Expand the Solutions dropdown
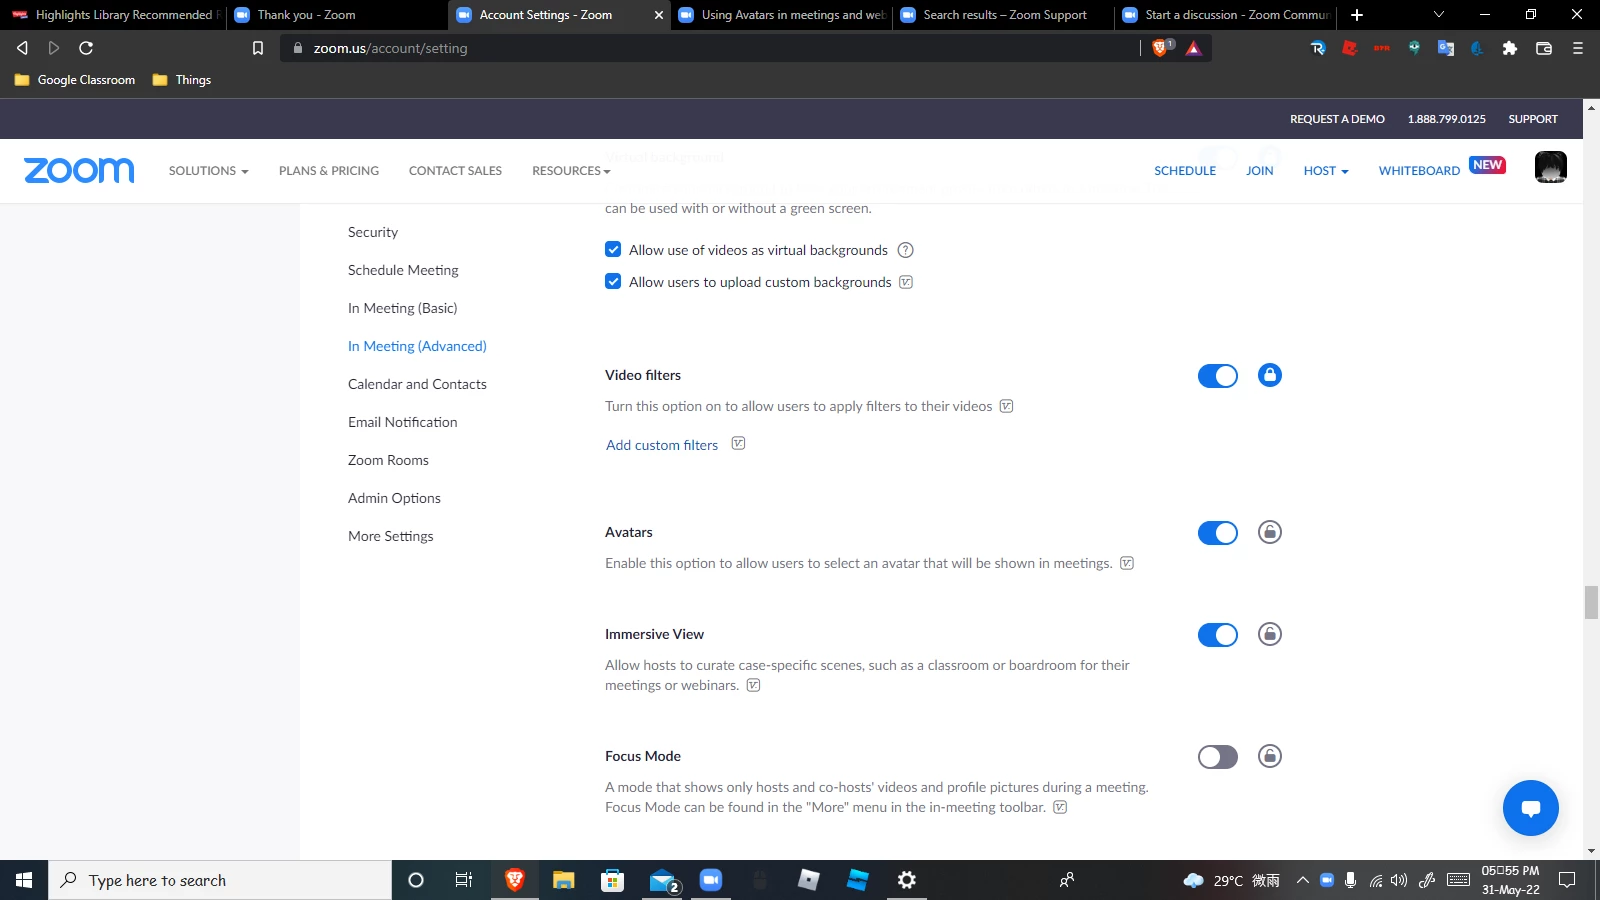 point(208,171)
